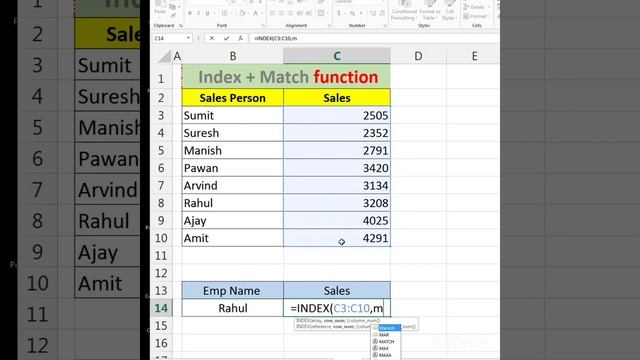The height and width of the screenshot is (360, 640).
Task: Select the 'Sales Person' header cell
Action: coord(233,98)
